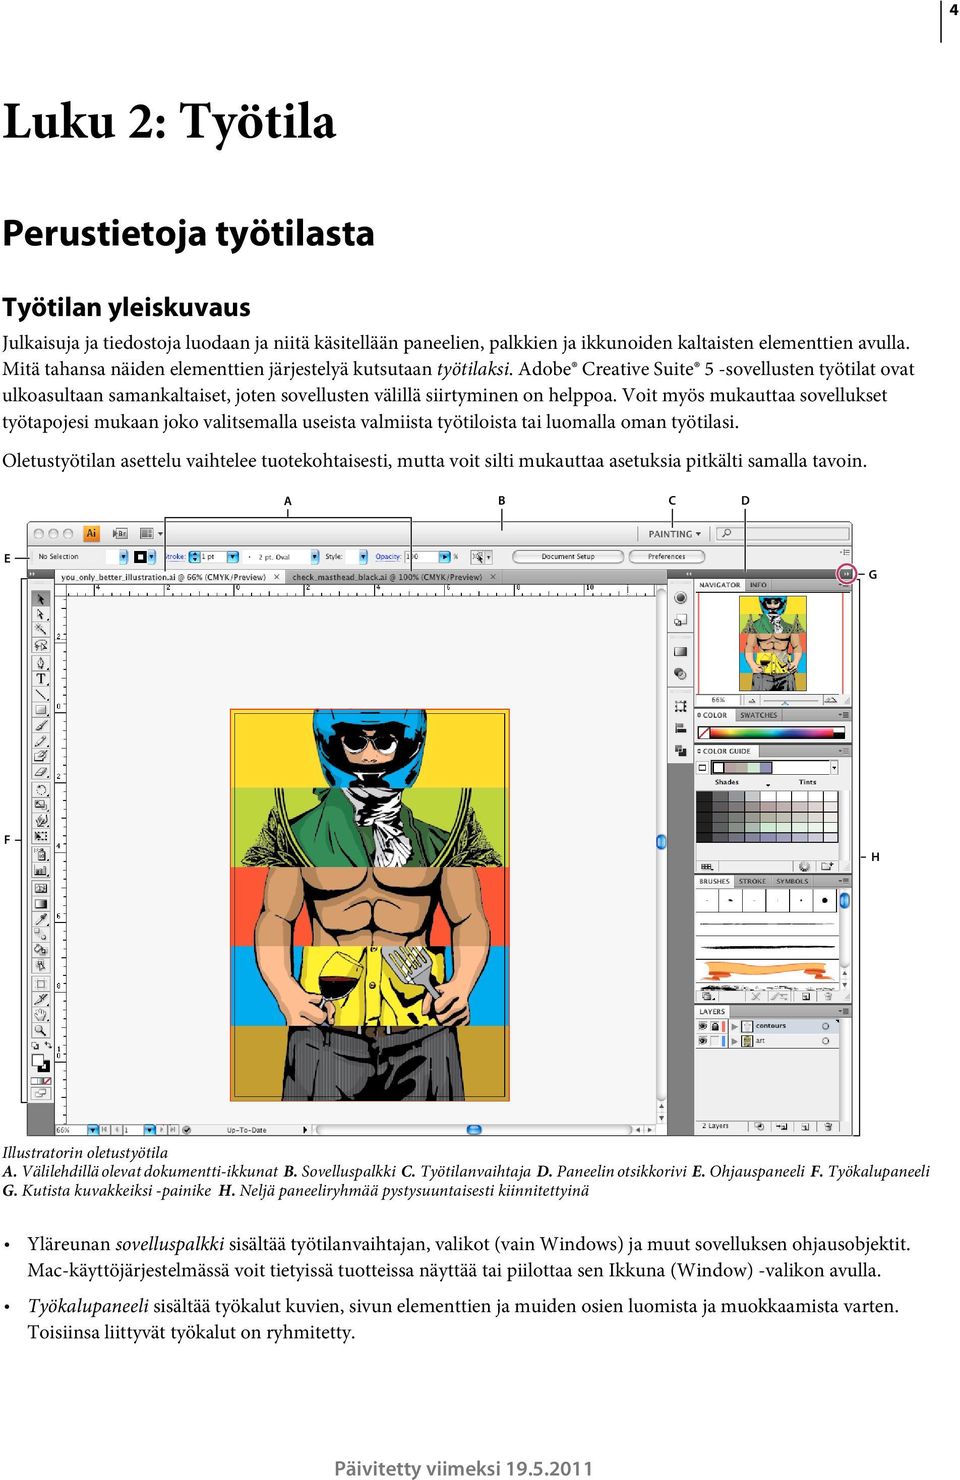Open the 2 pt. Oval brush dropdown
Viewport: 960px width, 1480px height.
point(315,556)
